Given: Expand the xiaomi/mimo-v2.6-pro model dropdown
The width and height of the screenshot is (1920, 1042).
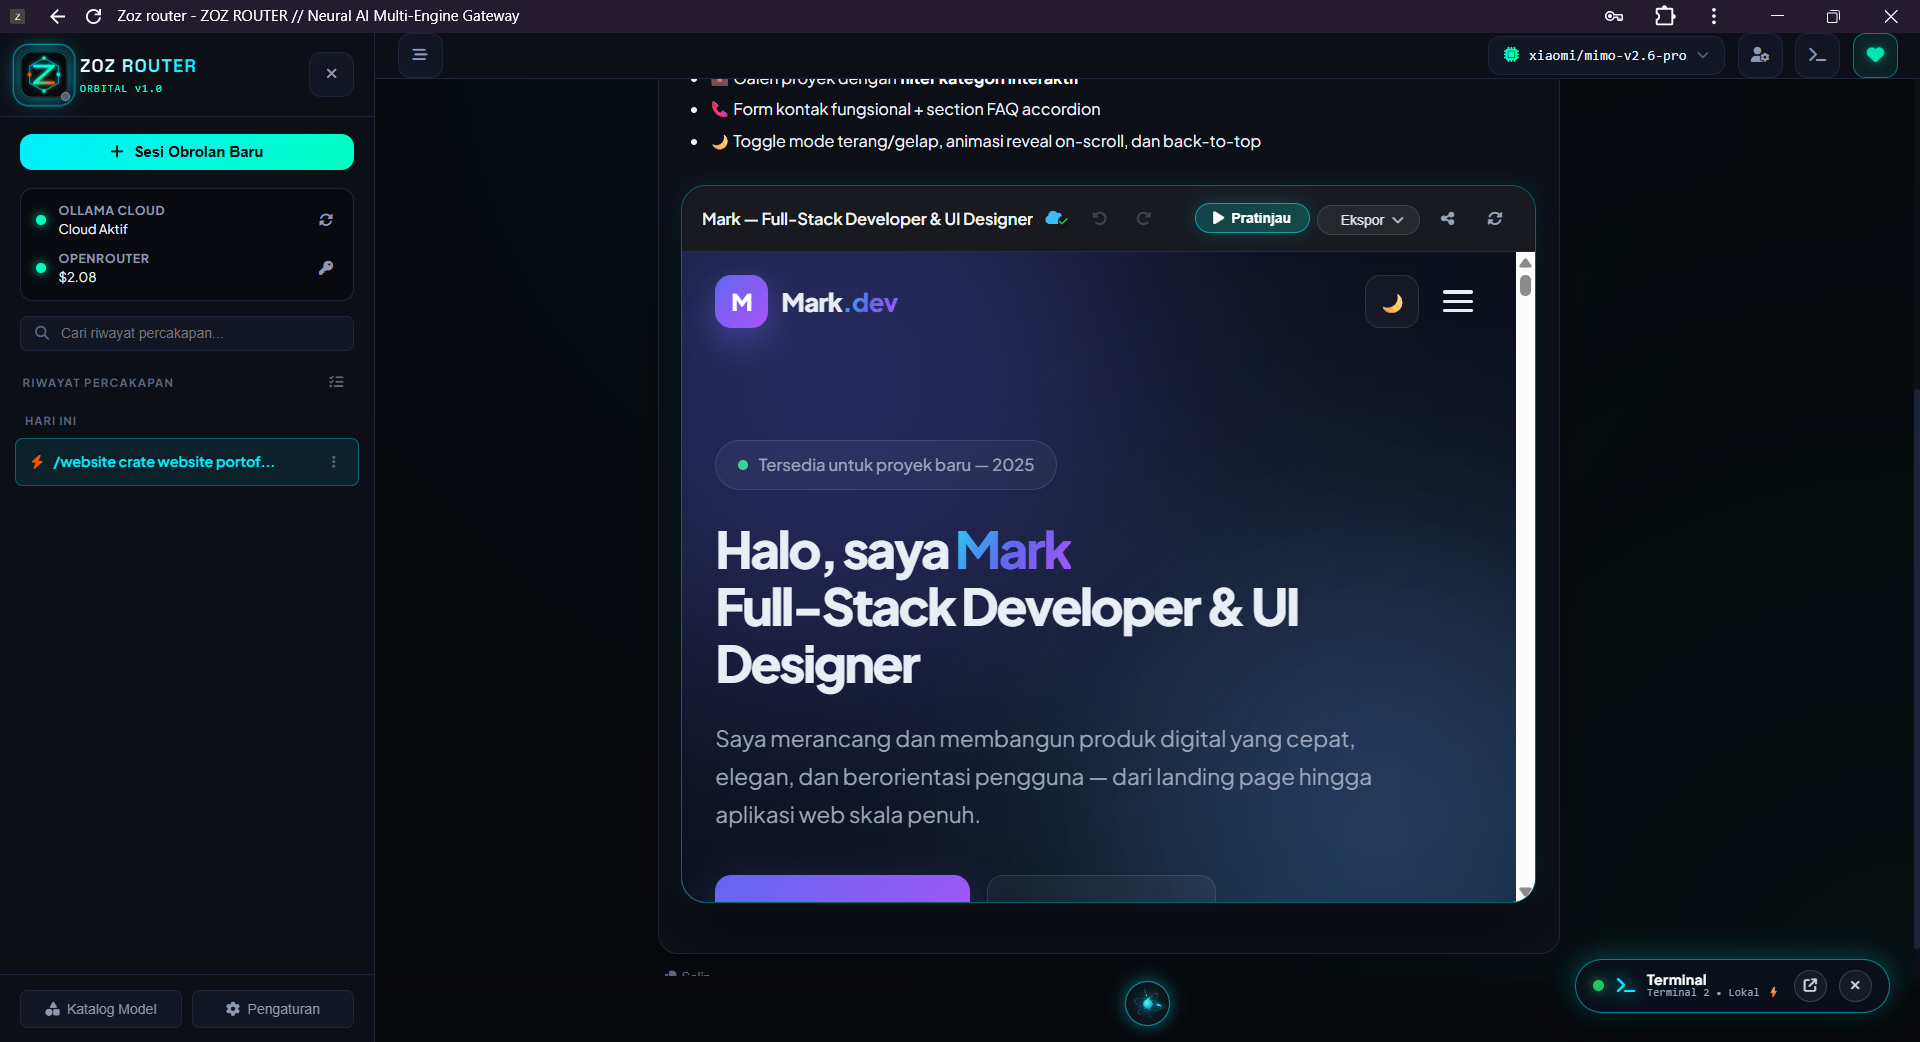Looking at the screenshot, I should click(x=1606, y=55).
